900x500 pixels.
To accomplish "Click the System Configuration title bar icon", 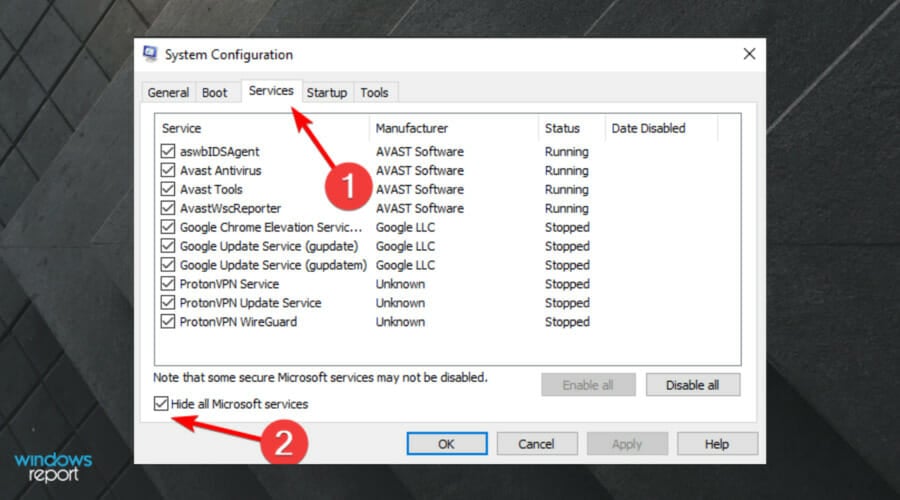I will [150, 54].
